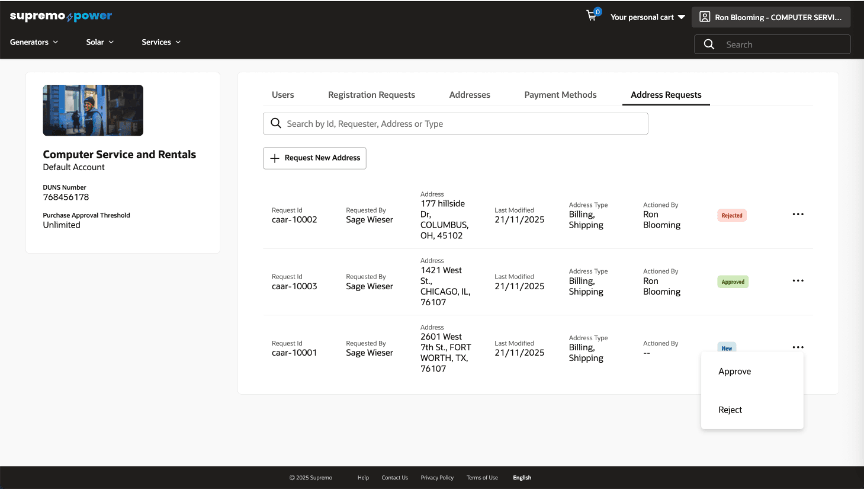The height and width of the screenshot is (490, 864).
Task: Select English language in footer
Action: tap(522, 478)
